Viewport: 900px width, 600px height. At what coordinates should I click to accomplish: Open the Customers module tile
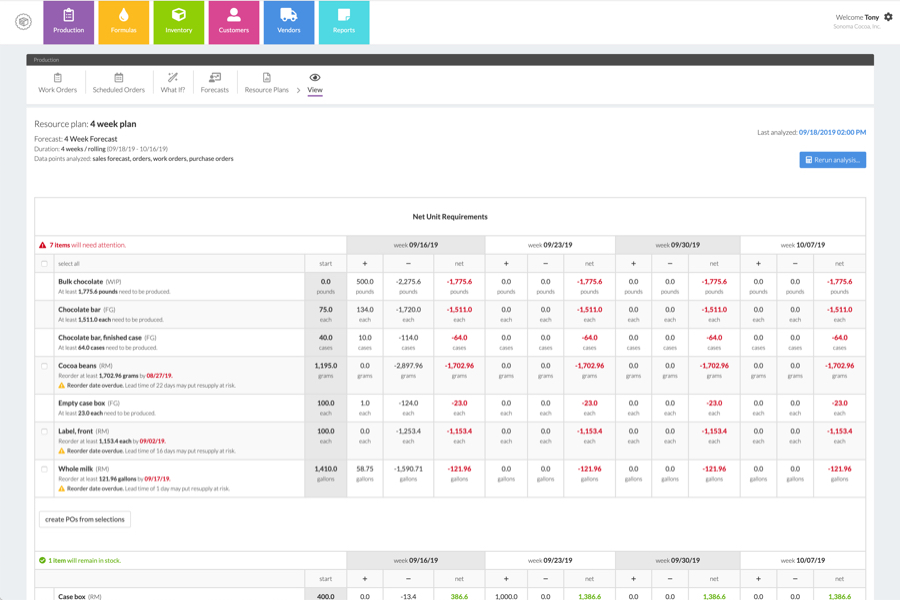(x=234, y=22)
